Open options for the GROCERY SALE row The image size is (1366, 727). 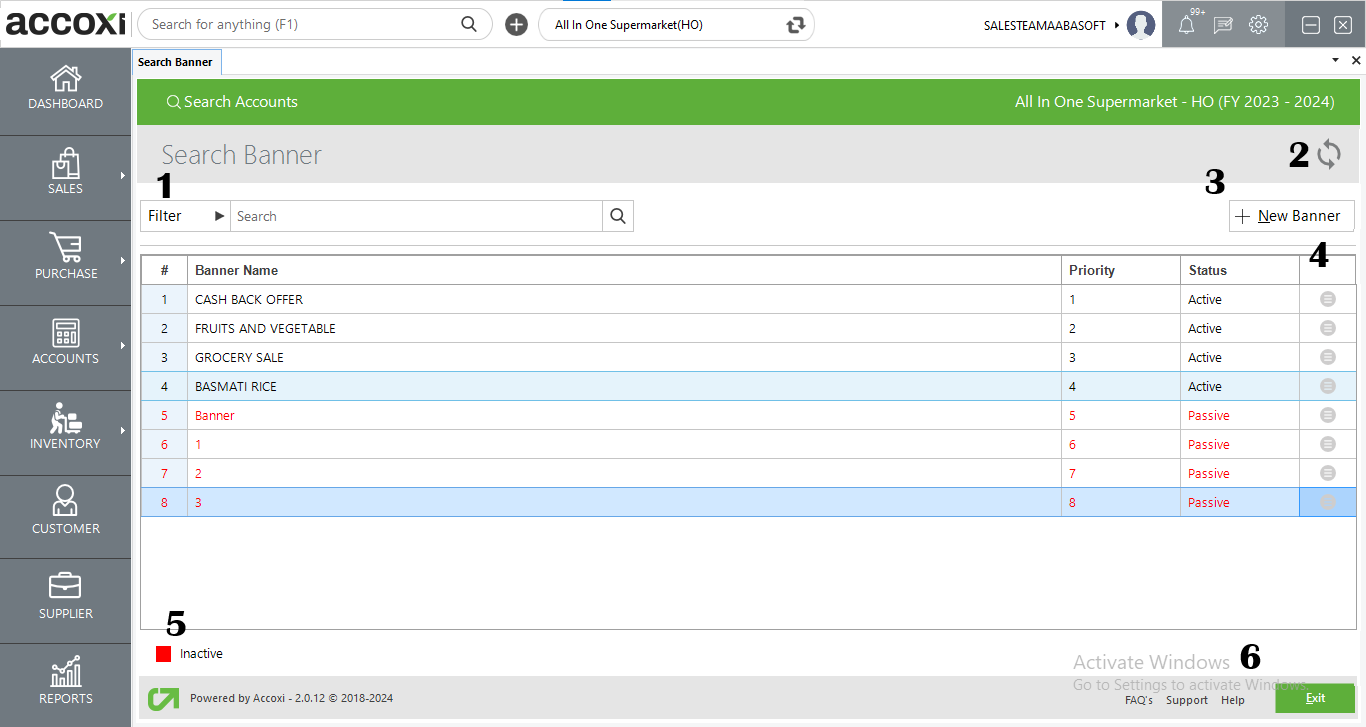coord(1327,357)
